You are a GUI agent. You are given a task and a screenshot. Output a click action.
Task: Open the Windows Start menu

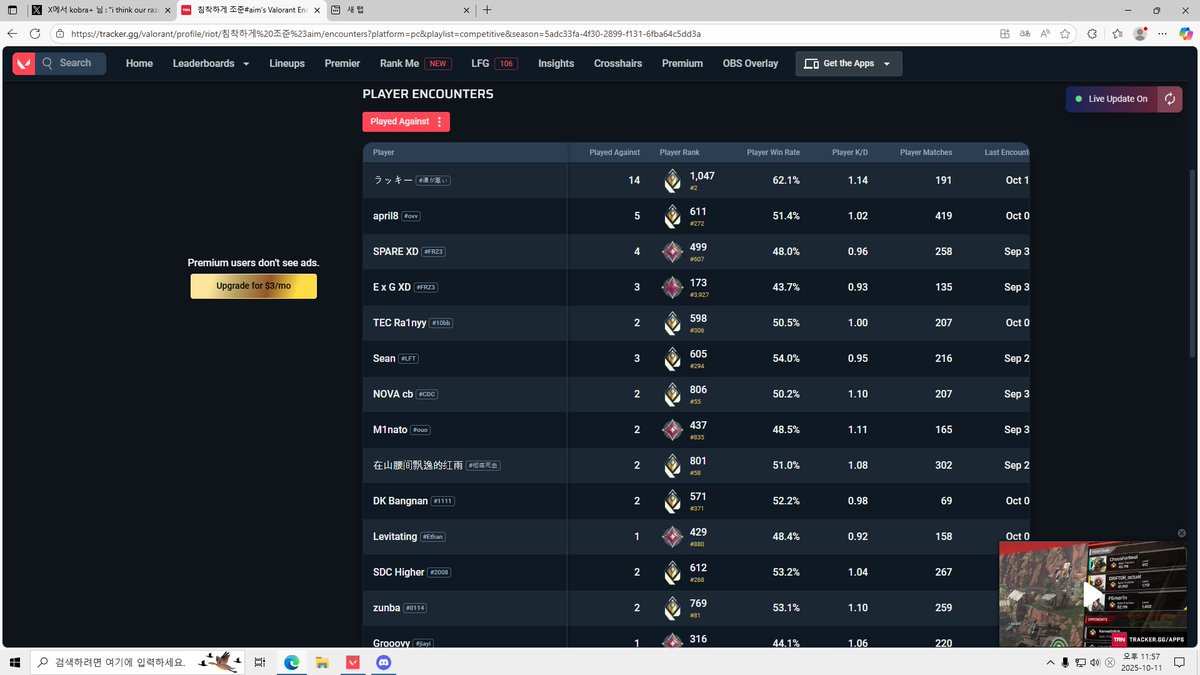[x=15, y=662]
